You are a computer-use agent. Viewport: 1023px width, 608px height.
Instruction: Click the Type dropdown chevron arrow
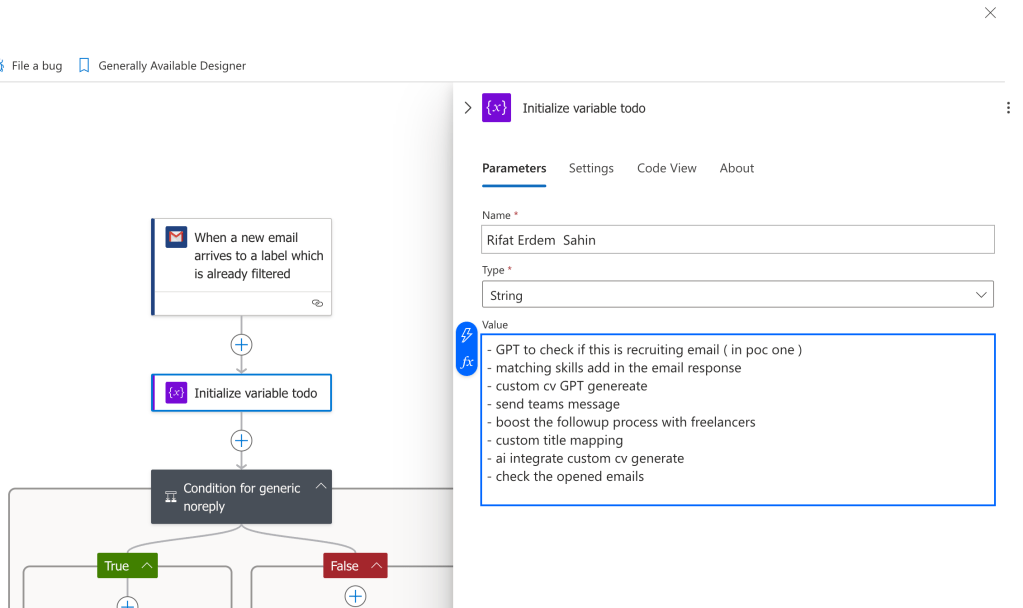981,295
